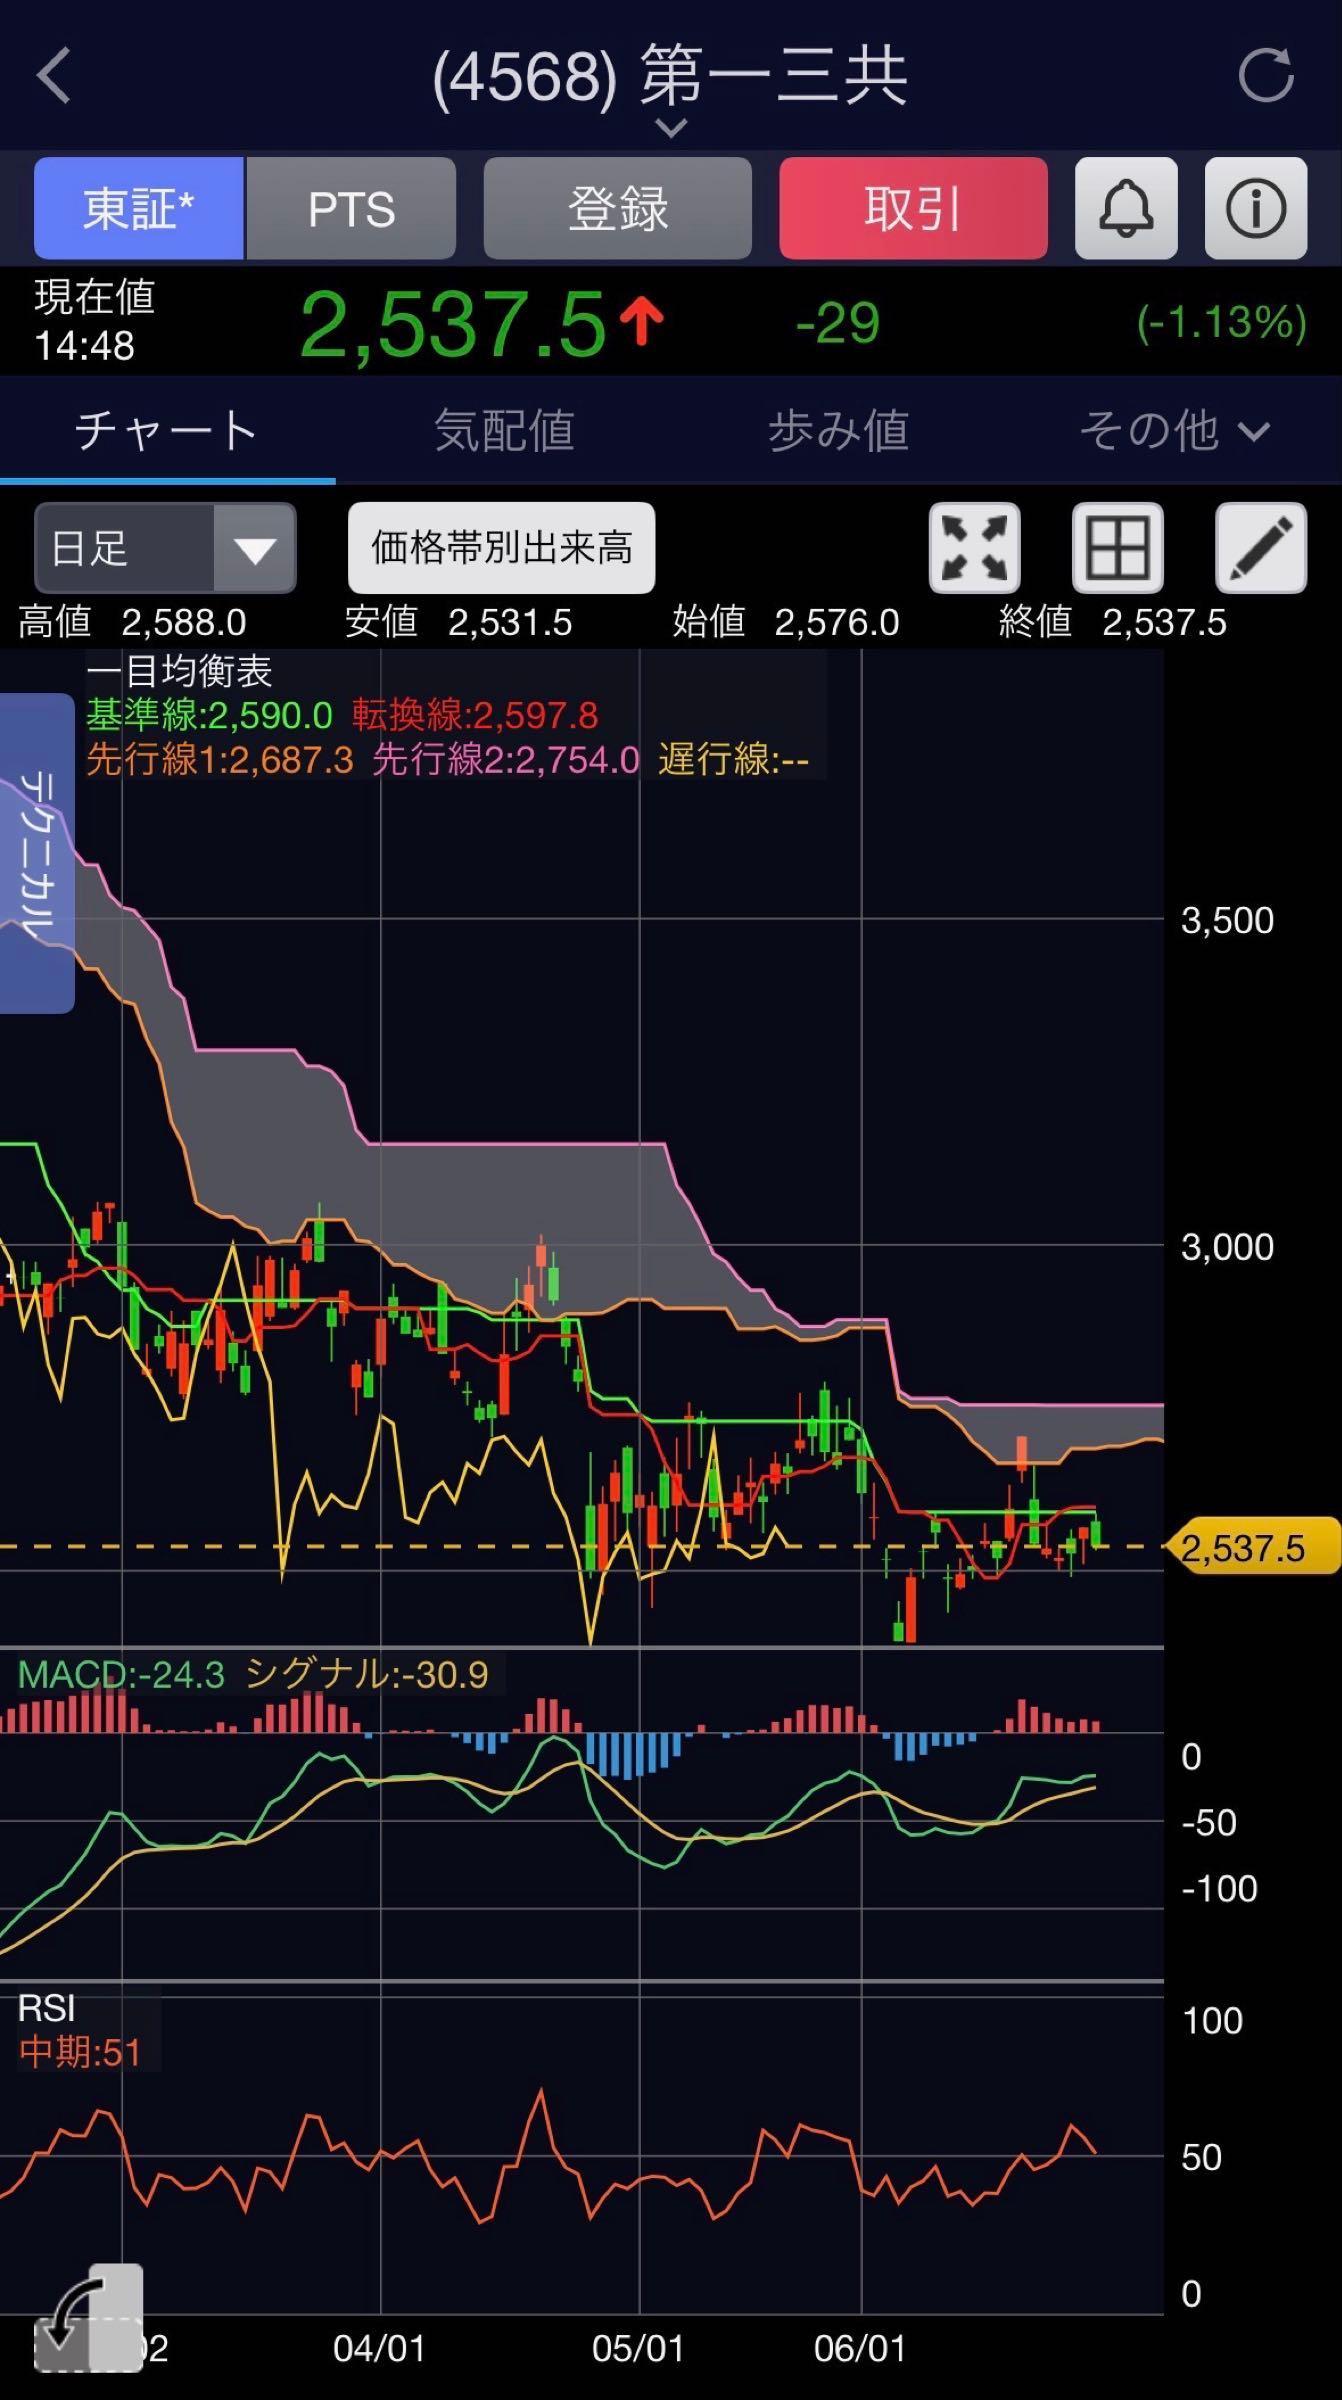
Task: Select the 東証 exchange toggle
Action: 139,209
